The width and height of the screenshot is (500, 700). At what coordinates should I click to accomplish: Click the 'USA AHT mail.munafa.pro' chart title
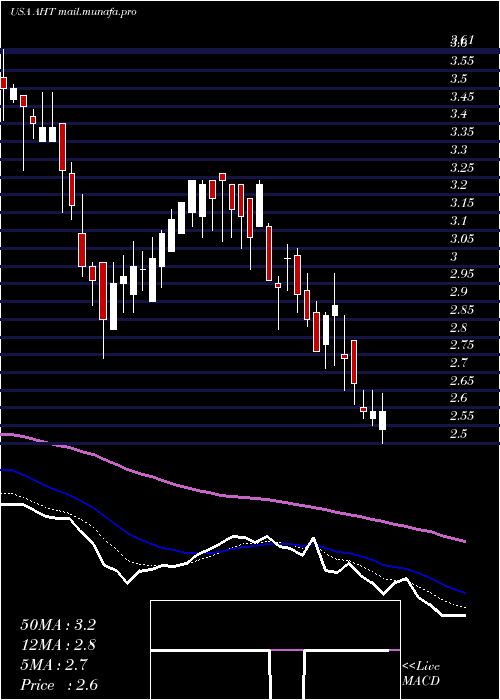tap(73, 12)
